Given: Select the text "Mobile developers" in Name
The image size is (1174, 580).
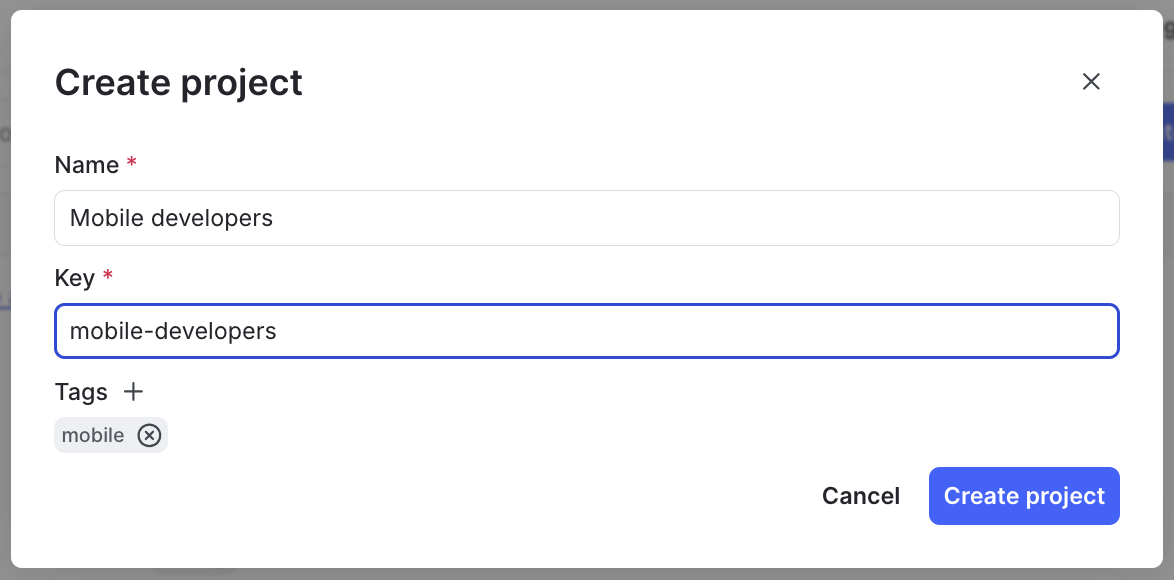Looking at the screenshot, I should (170, 217).
